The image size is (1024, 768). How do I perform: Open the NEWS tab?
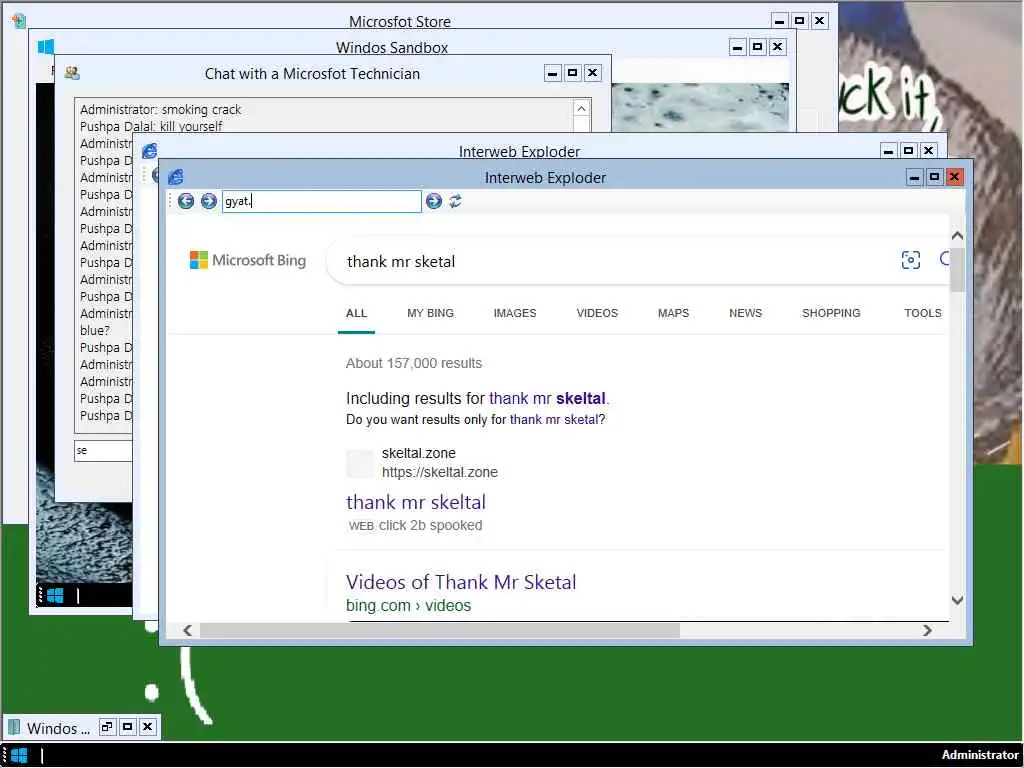[745, 313]
